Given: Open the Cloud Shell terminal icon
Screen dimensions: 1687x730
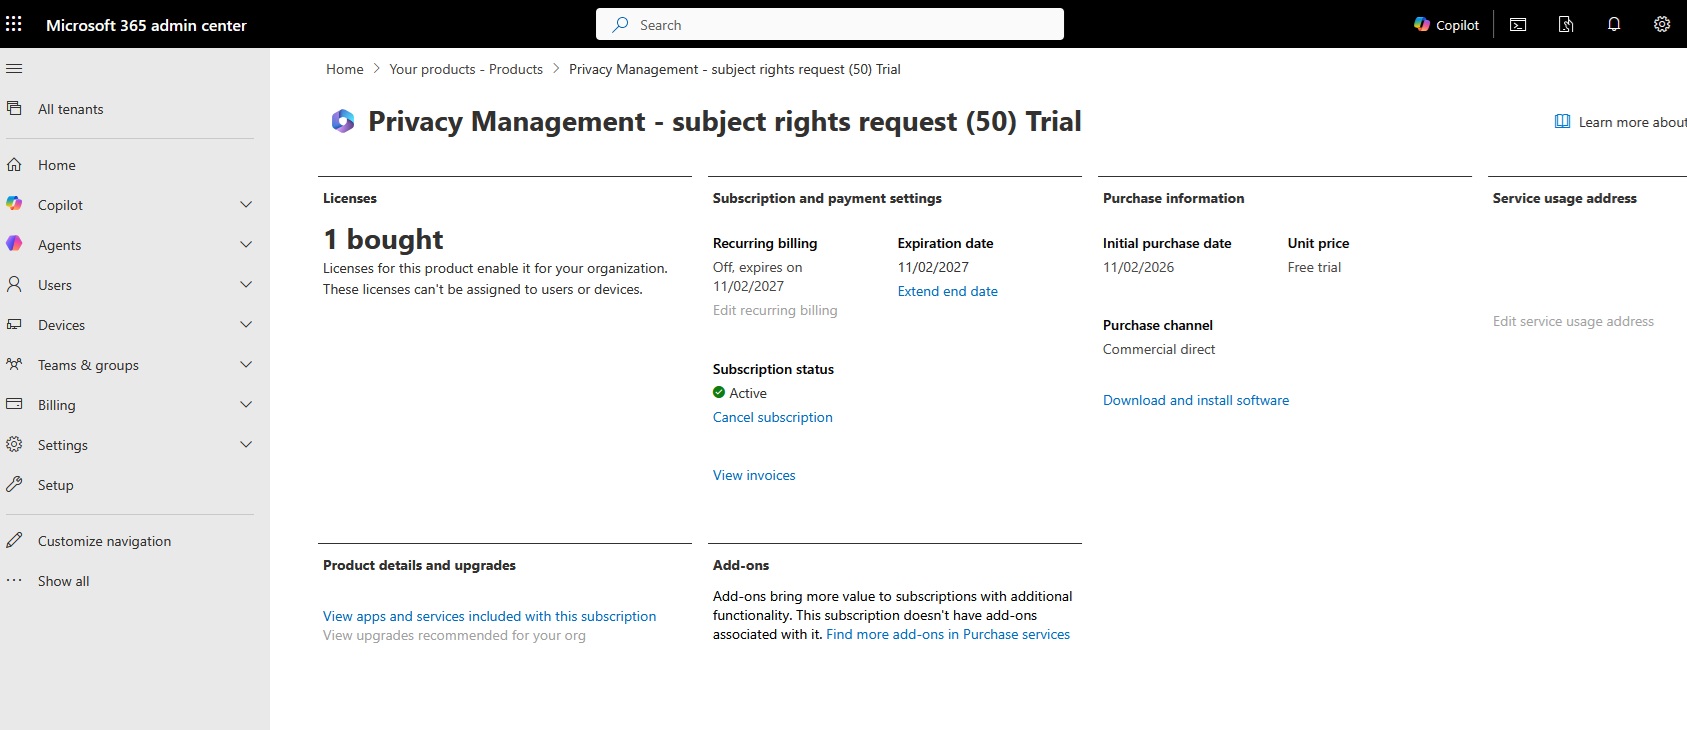Looking at the screenshot, I should [x=1518, y=25].
